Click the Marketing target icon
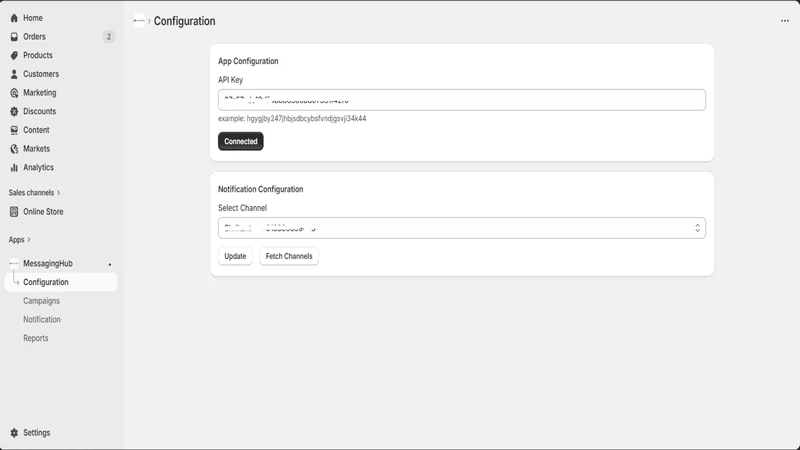 [x=14, y=93]
